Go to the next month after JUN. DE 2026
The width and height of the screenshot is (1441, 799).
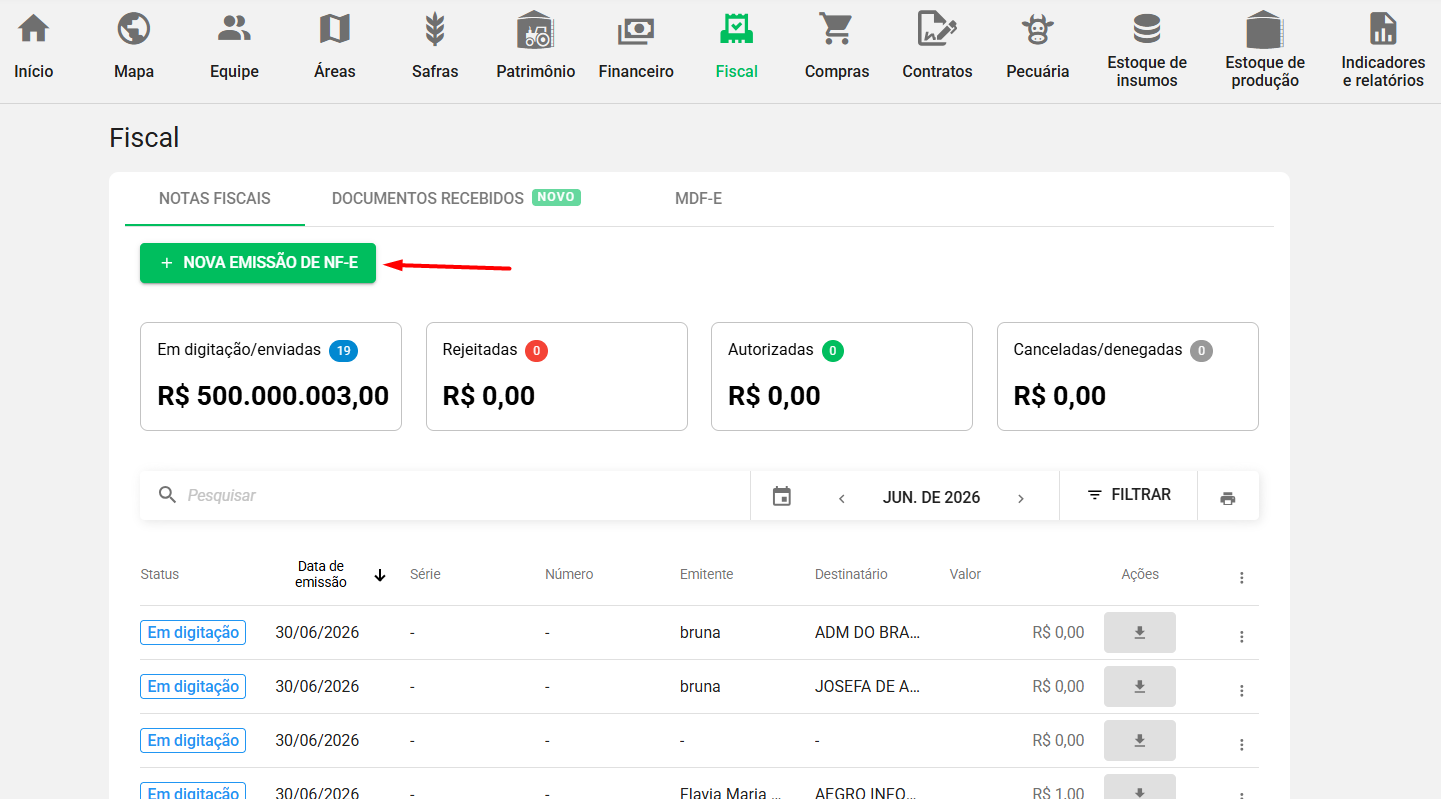(1020, 498)
